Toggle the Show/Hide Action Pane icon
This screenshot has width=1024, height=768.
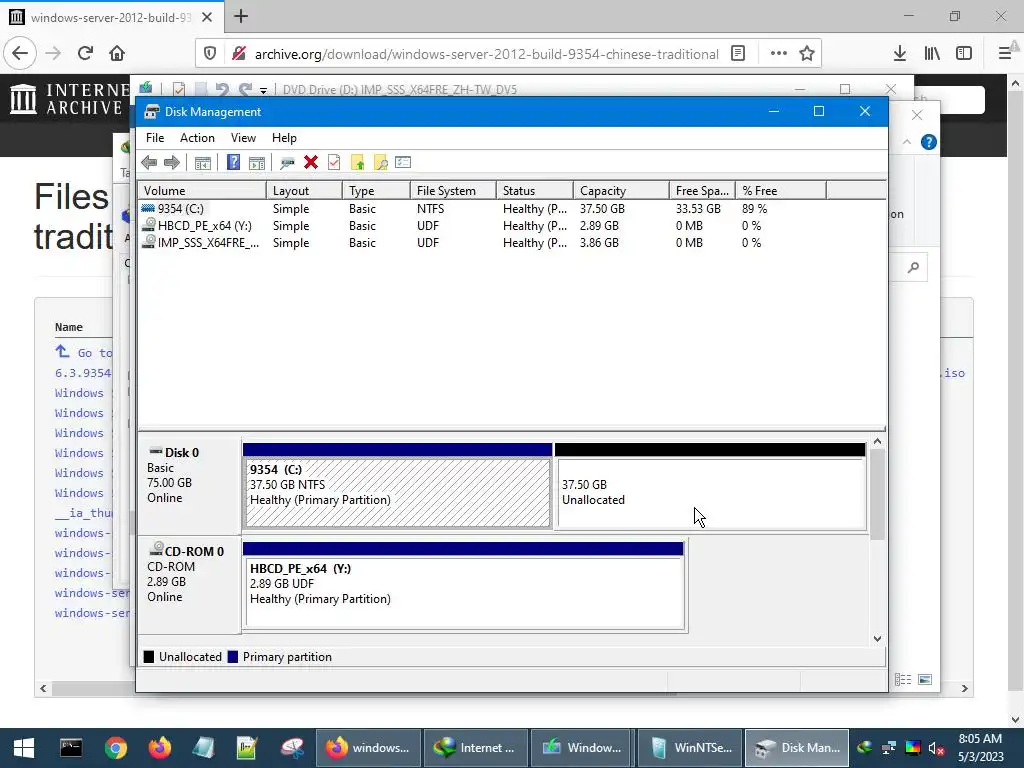click(x=257, y=163)
